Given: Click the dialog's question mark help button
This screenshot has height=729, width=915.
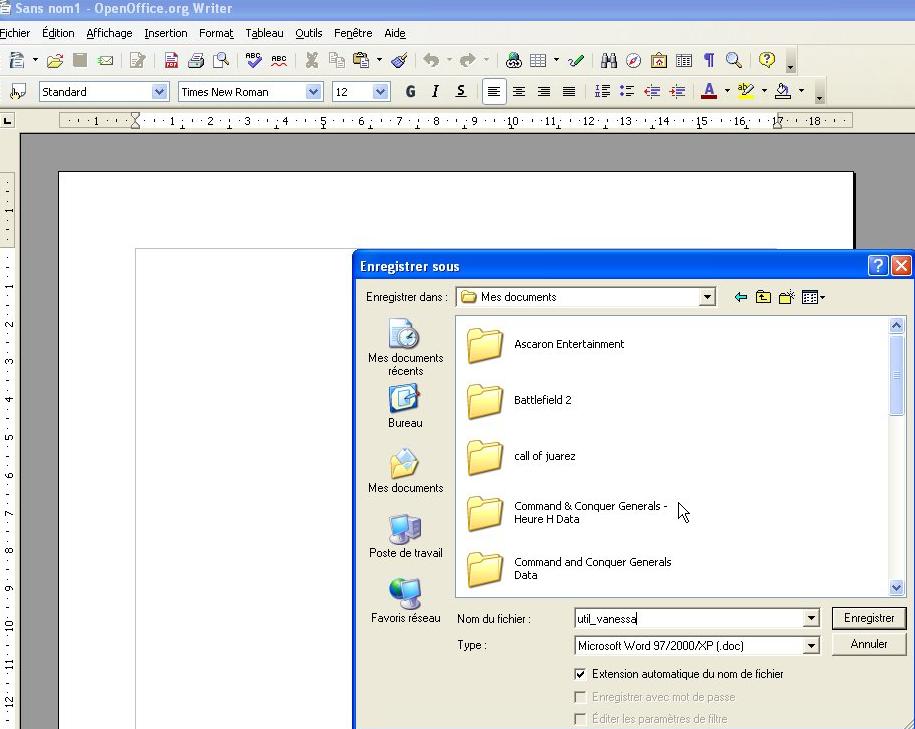Looking at the screenshot, I should (878, 266).
